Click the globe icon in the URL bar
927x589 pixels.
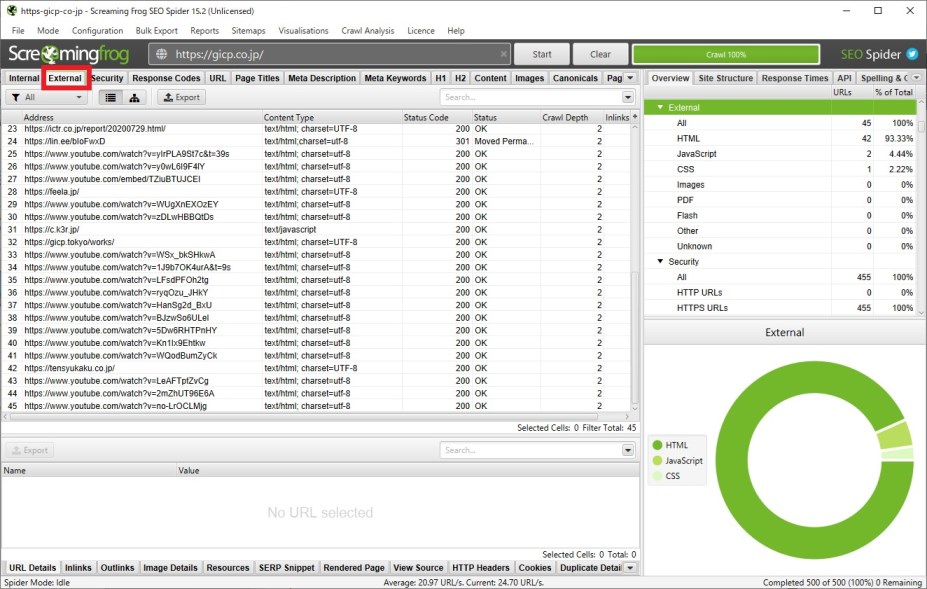(x=161, y=54)
